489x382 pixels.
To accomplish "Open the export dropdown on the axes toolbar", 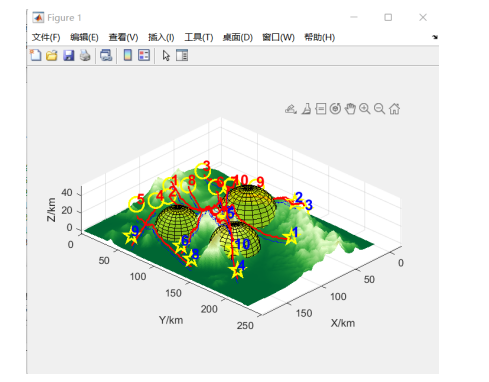I will click(x=291, y=109).
